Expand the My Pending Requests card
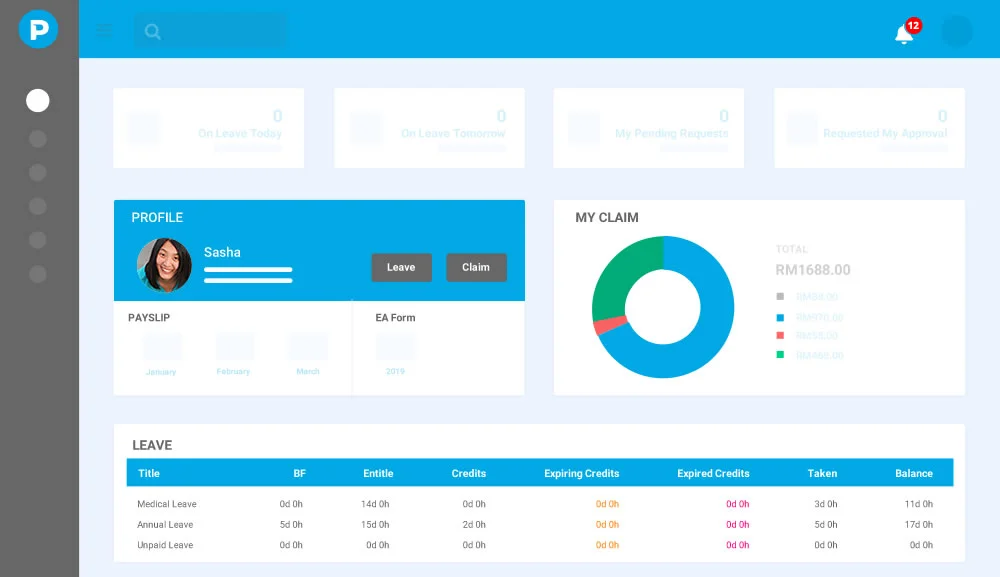Screen dimensions: 1000x577 click(648, 128)
